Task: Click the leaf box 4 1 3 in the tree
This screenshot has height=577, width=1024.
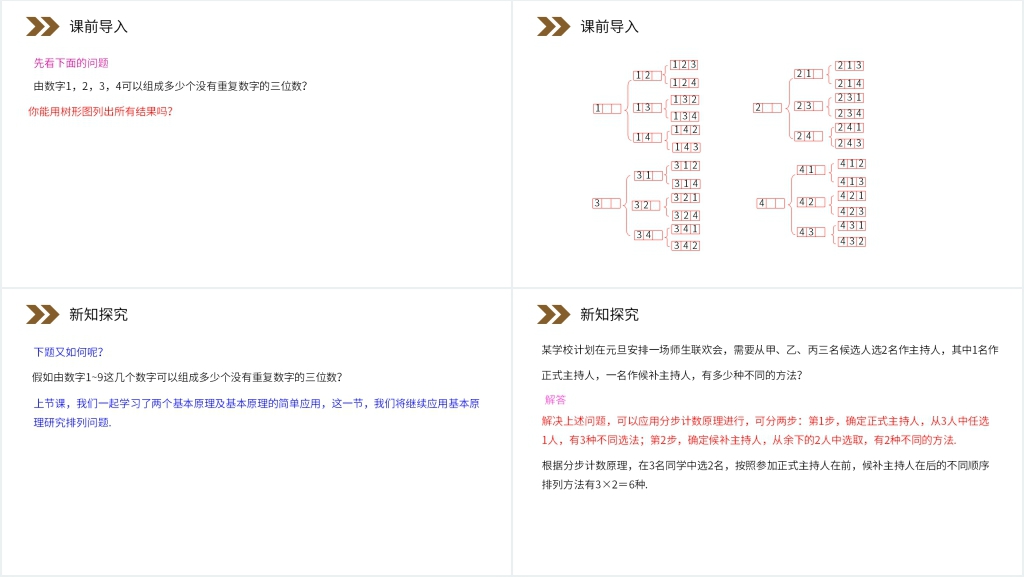Action: click(x=852, y=182)
